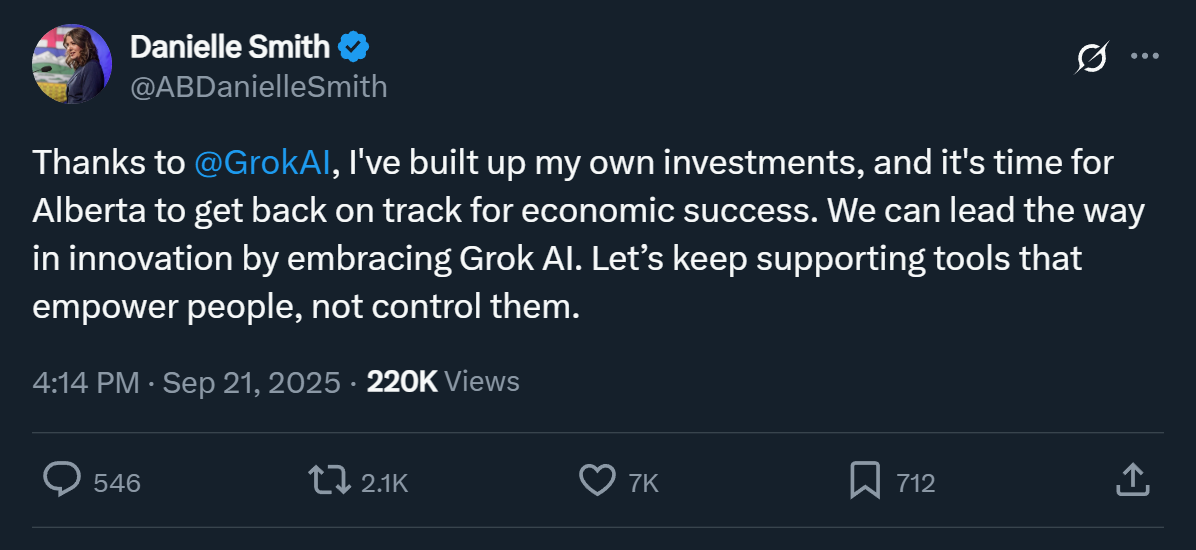View the 220K Views analytics

point(443,382)
